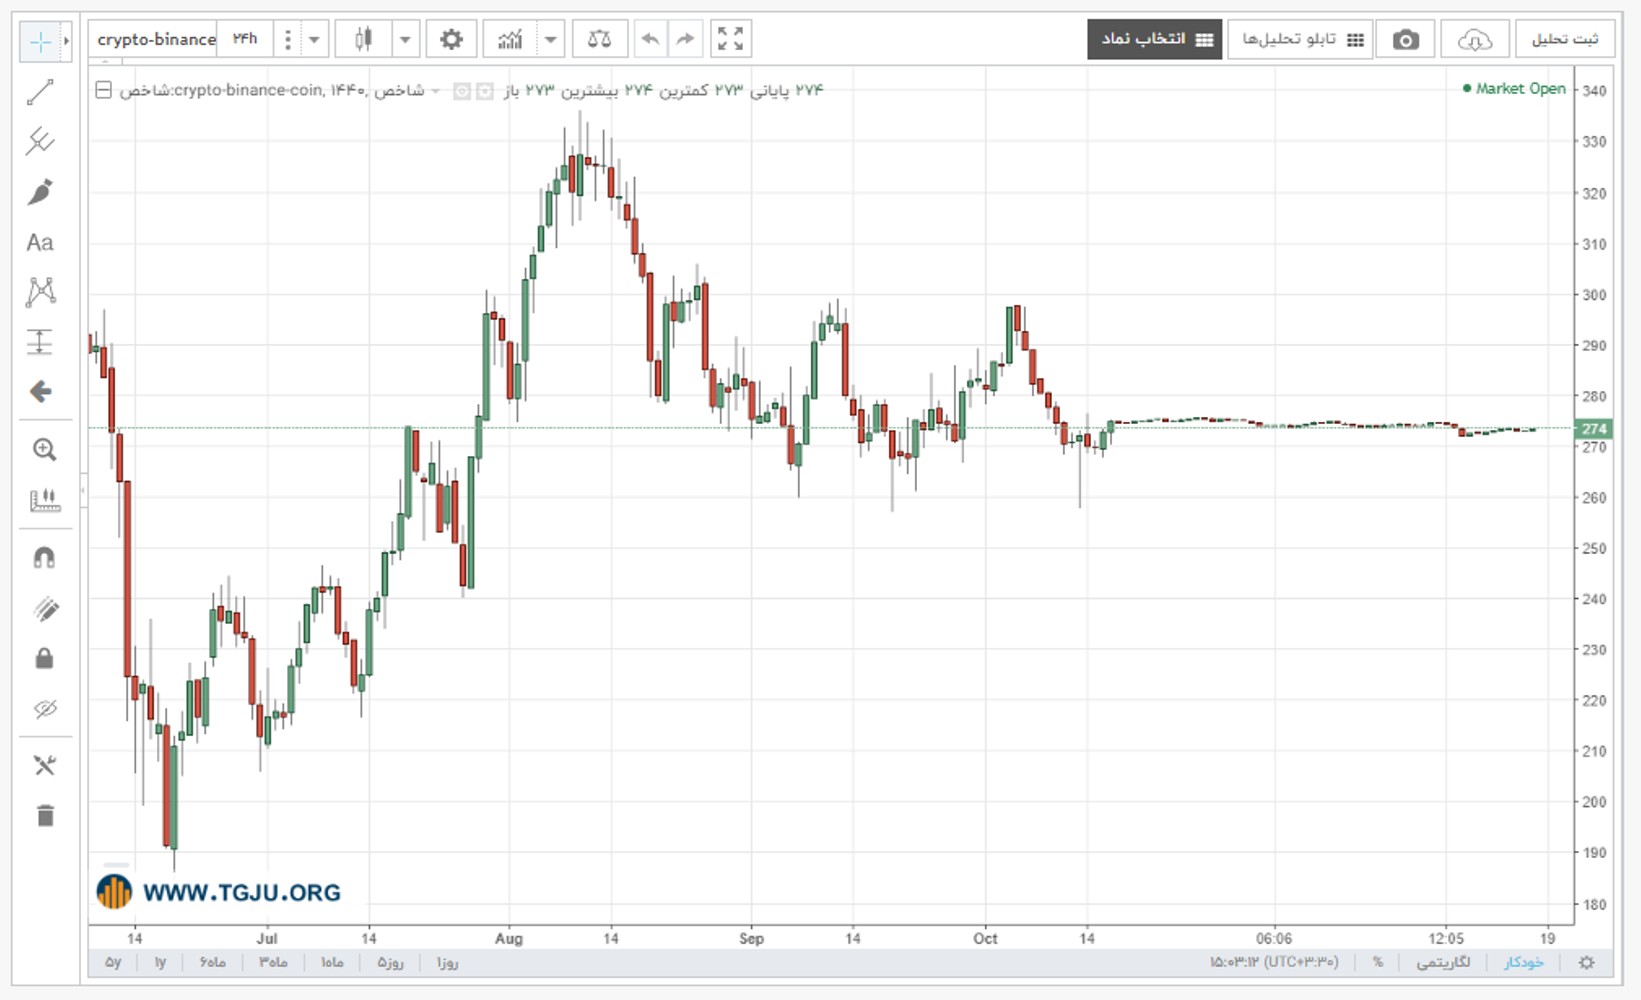Select the Aa text annotation tool
Viewport: 1641px width, 1000px height.
(x=40, y=242)
